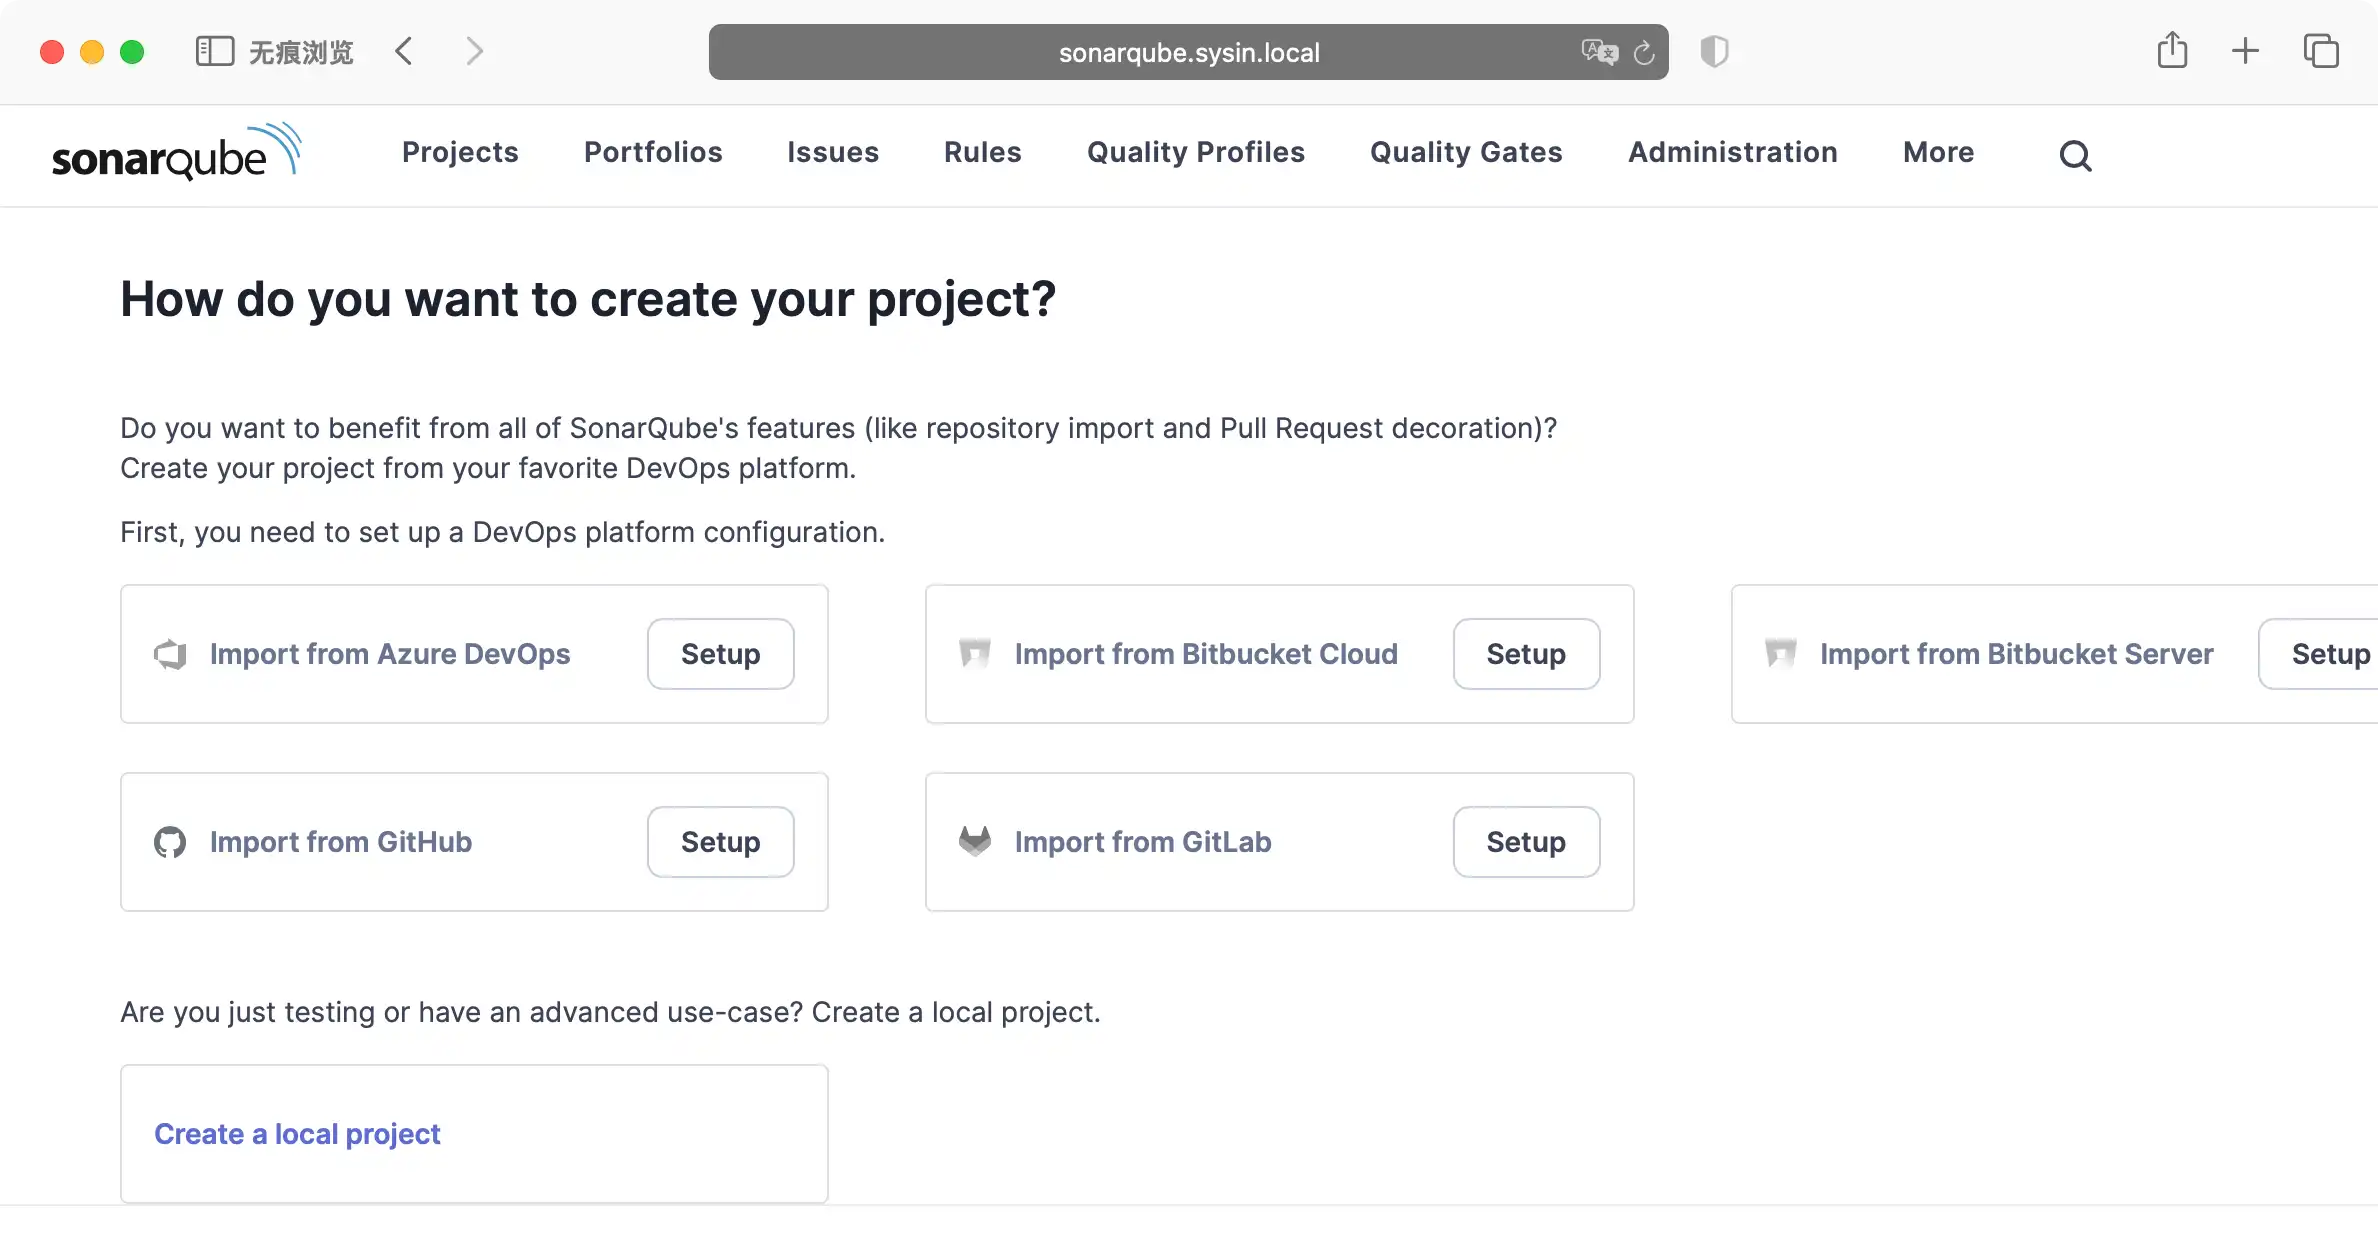Click the Create a local project link
Viewport: 2378px width, 1246px height.
tap(297, 1133)
